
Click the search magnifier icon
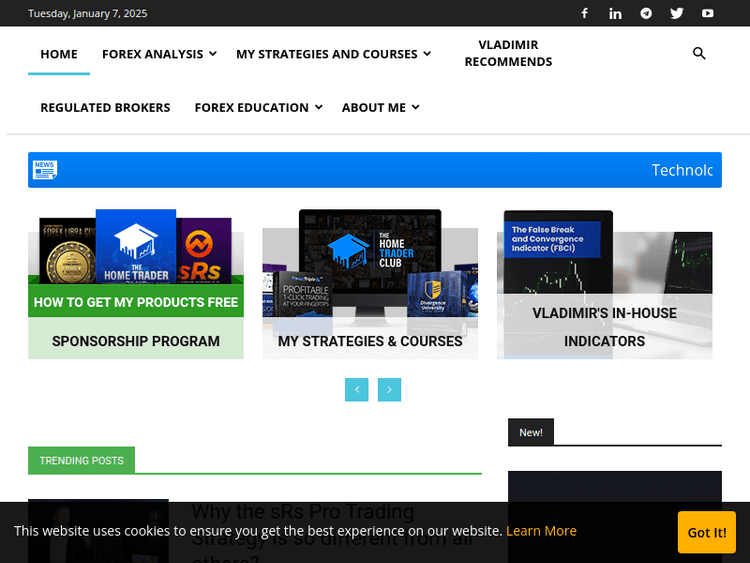click(x=699, y=54)
